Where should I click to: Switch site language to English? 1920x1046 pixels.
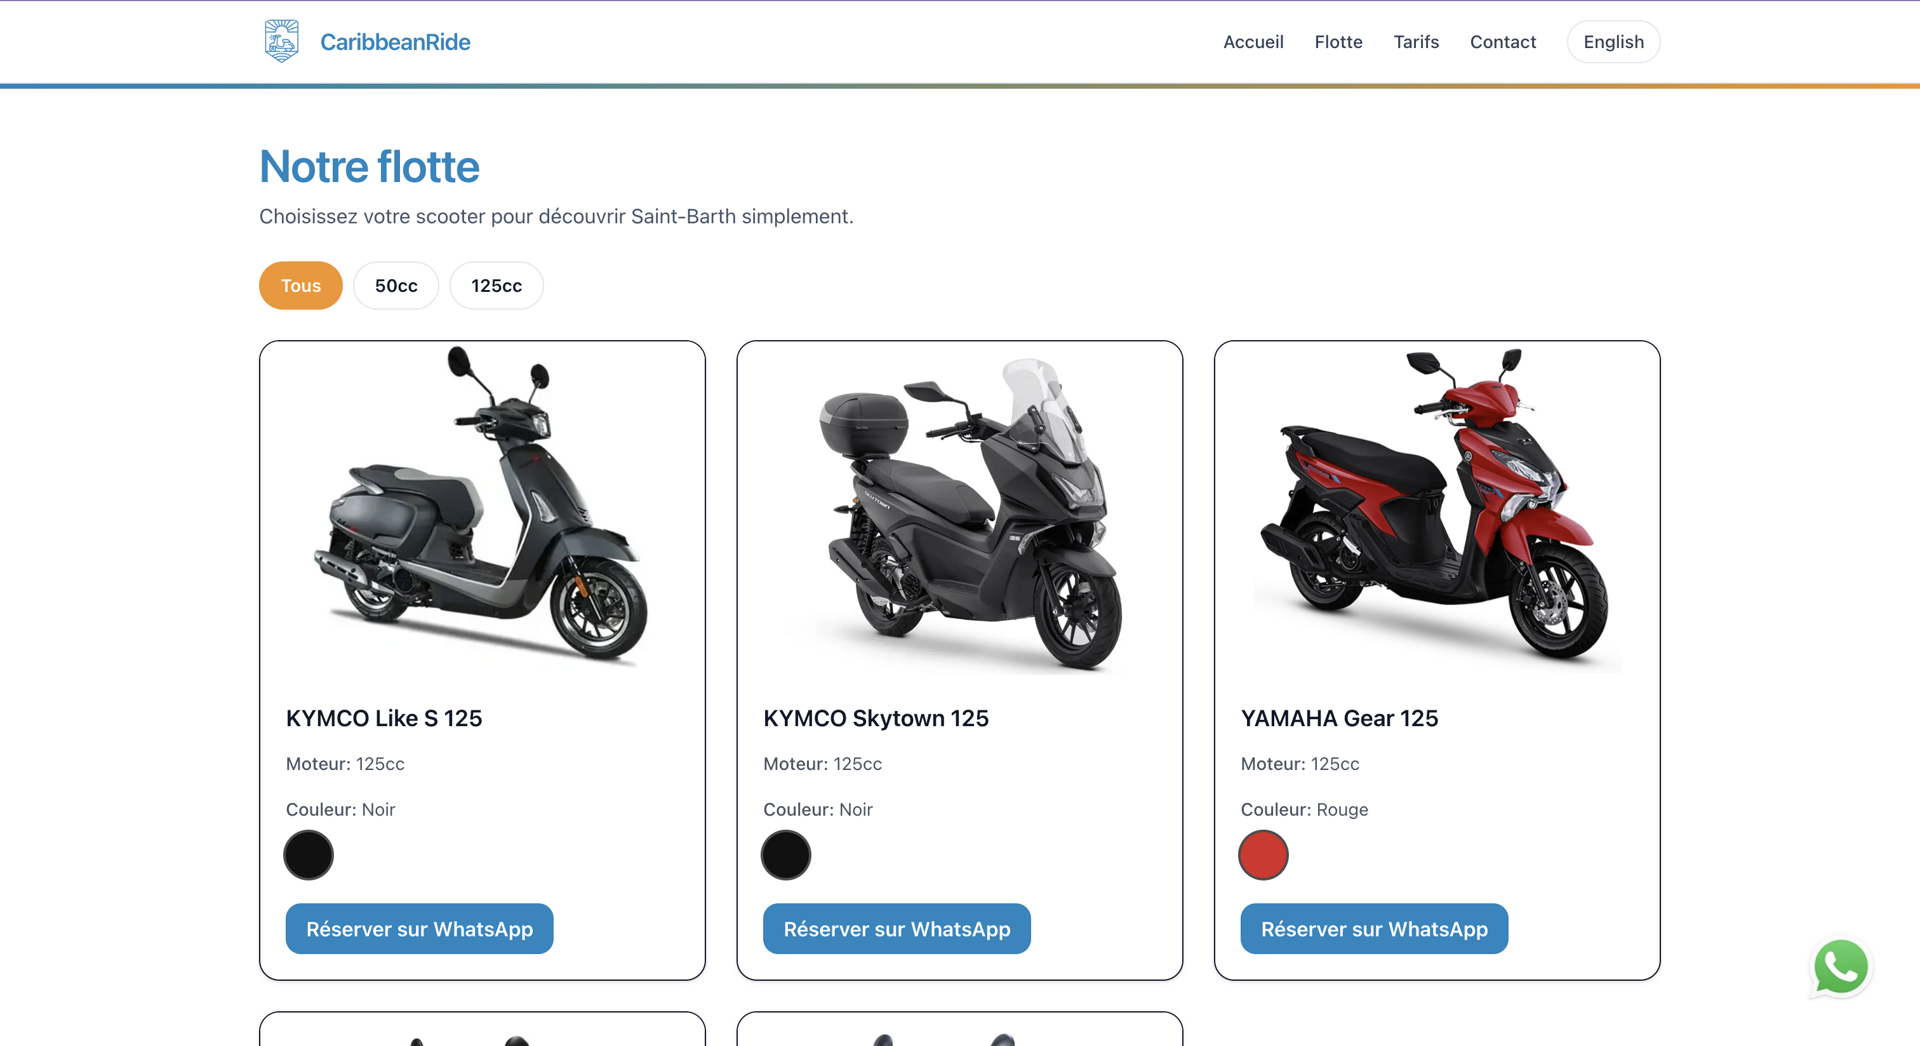tap(1613, 42)
